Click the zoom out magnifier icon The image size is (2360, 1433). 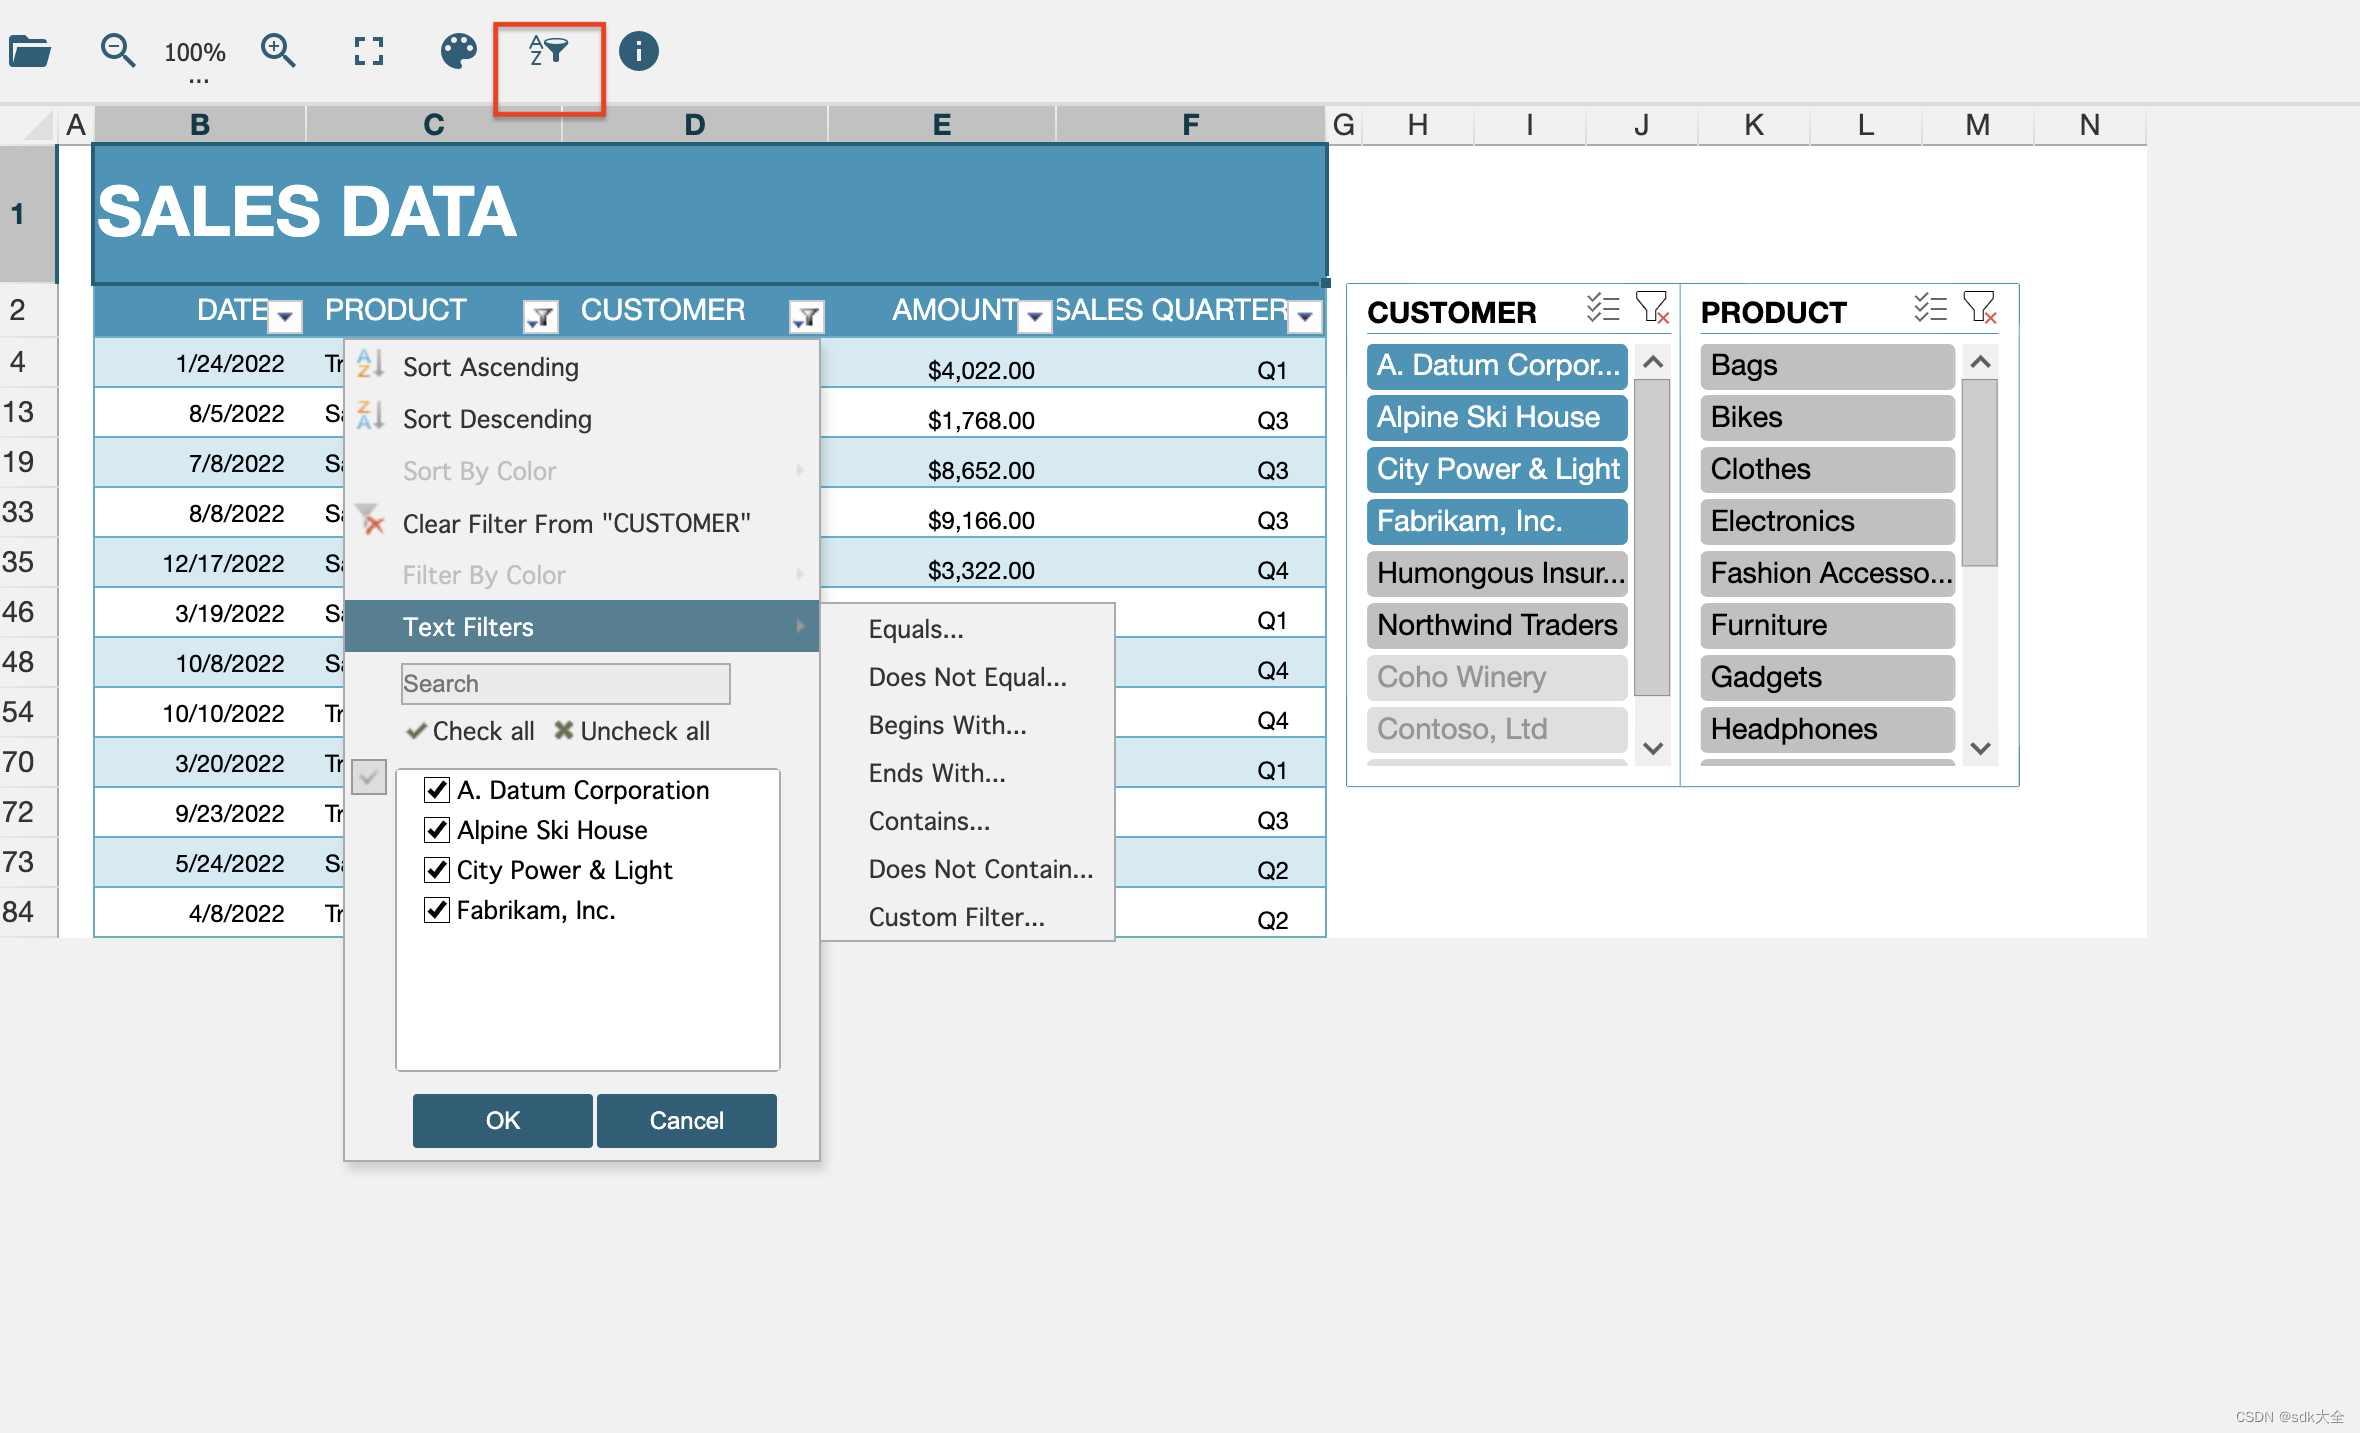click(117, 51)
